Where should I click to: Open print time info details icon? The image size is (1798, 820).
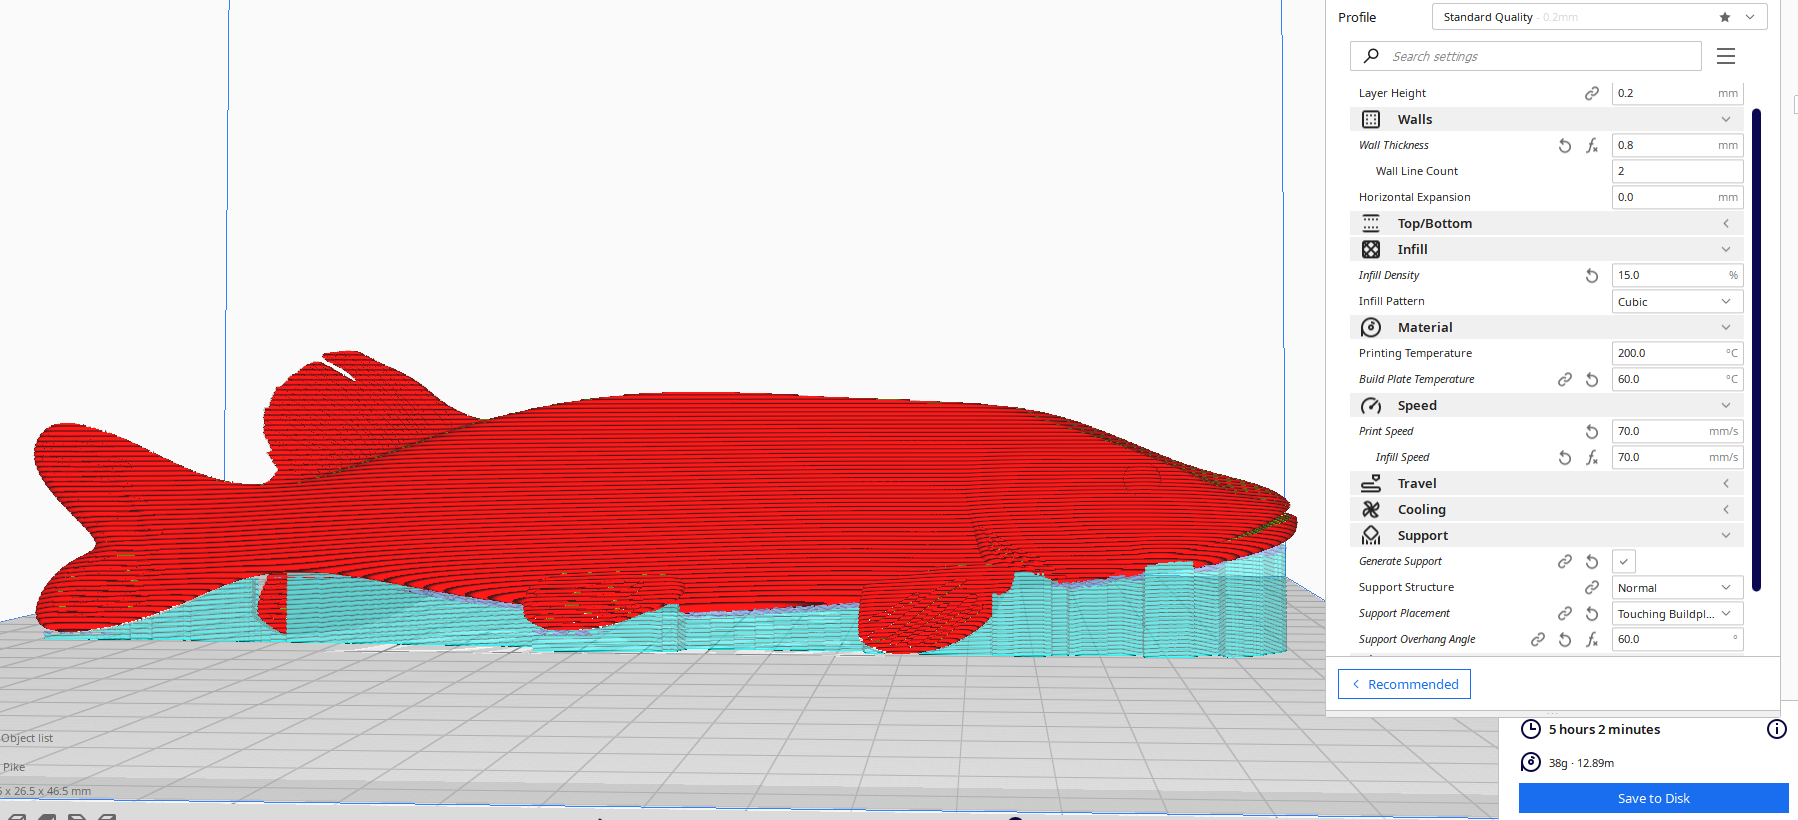1776,729
